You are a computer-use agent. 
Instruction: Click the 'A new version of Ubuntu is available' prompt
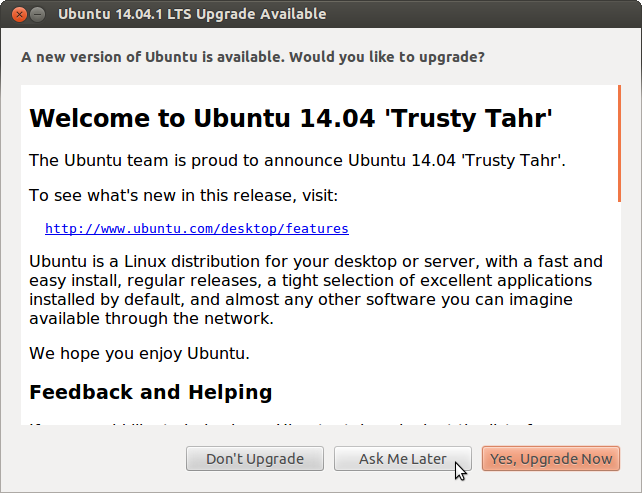[x=253, y=57]
